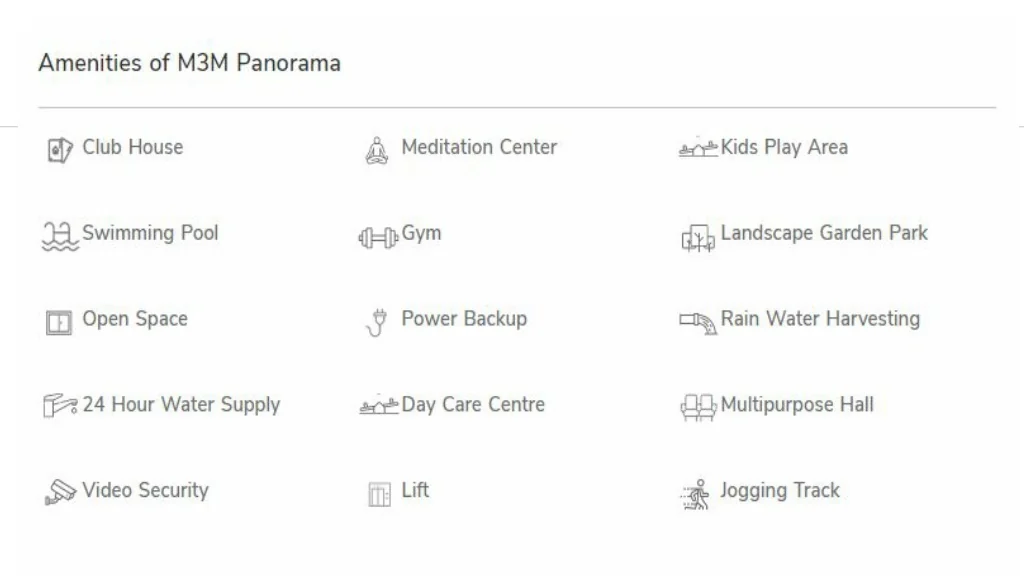Click the Swimming Pool waves icon

pos(59,237)
